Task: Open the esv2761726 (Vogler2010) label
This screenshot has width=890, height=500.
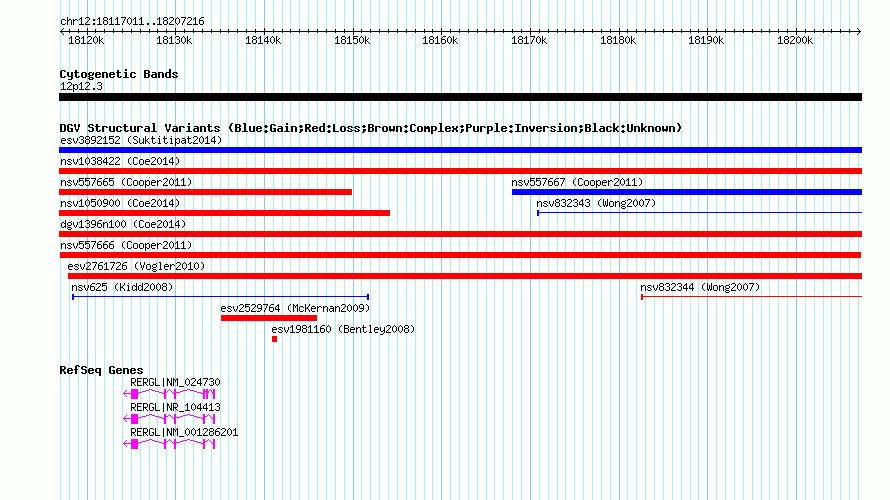Action: [x=136, y=266]
